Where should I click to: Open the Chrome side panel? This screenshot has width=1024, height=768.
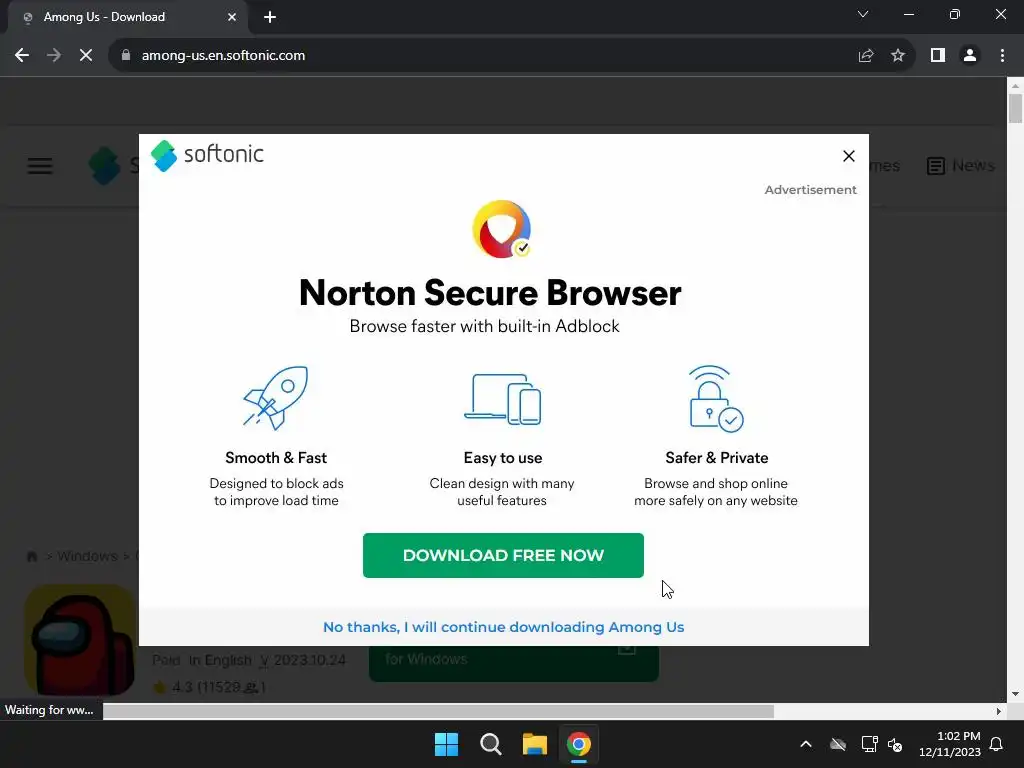(x=938, y=56)
